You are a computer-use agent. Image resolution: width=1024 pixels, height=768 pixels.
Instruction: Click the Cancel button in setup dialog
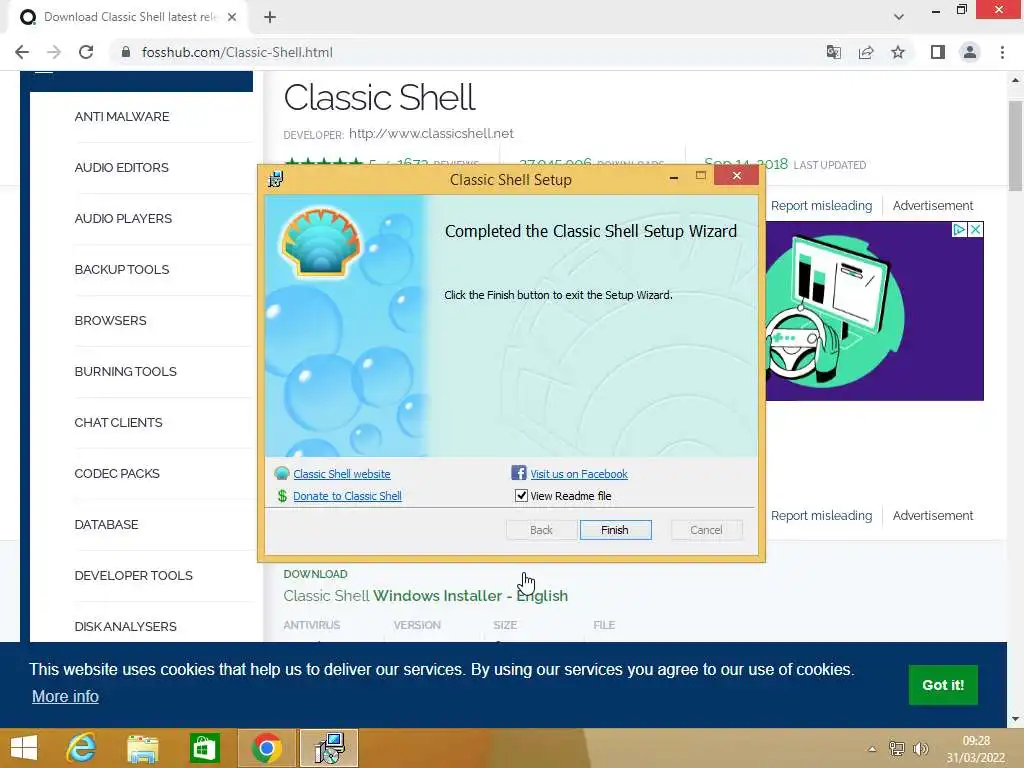[706, 530]
